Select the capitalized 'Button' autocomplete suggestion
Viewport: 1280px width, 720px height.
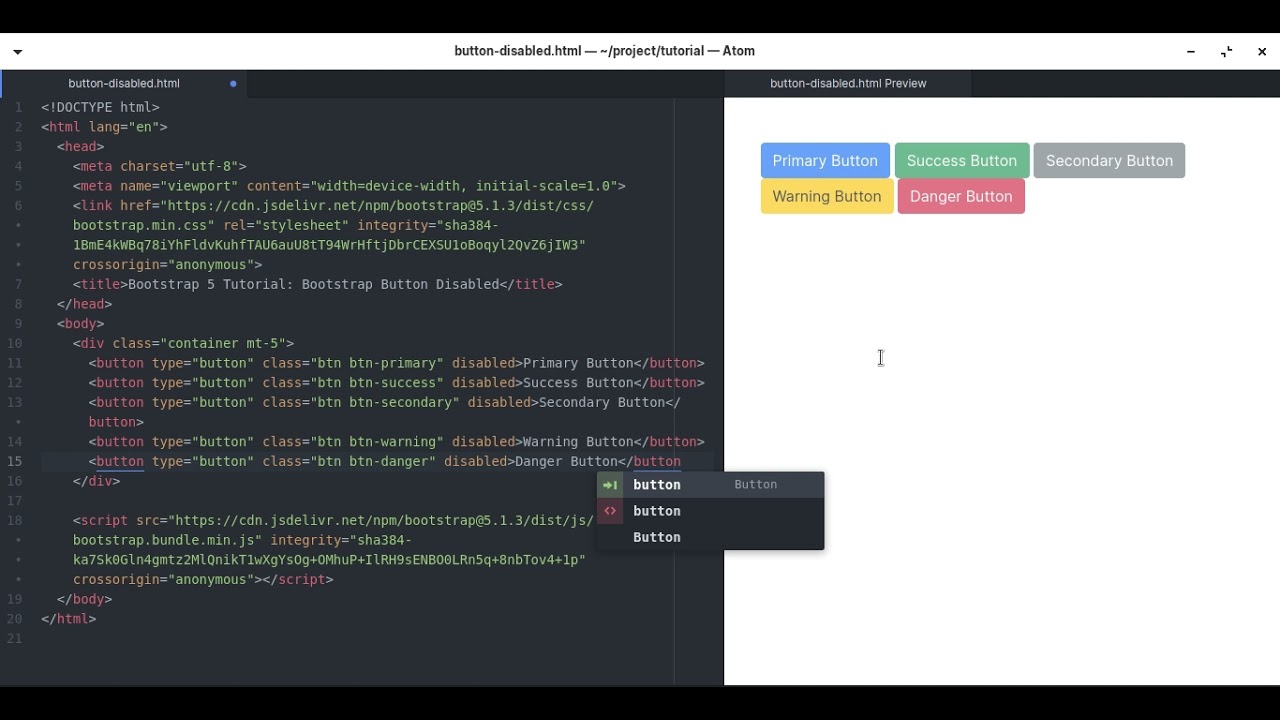710,537
